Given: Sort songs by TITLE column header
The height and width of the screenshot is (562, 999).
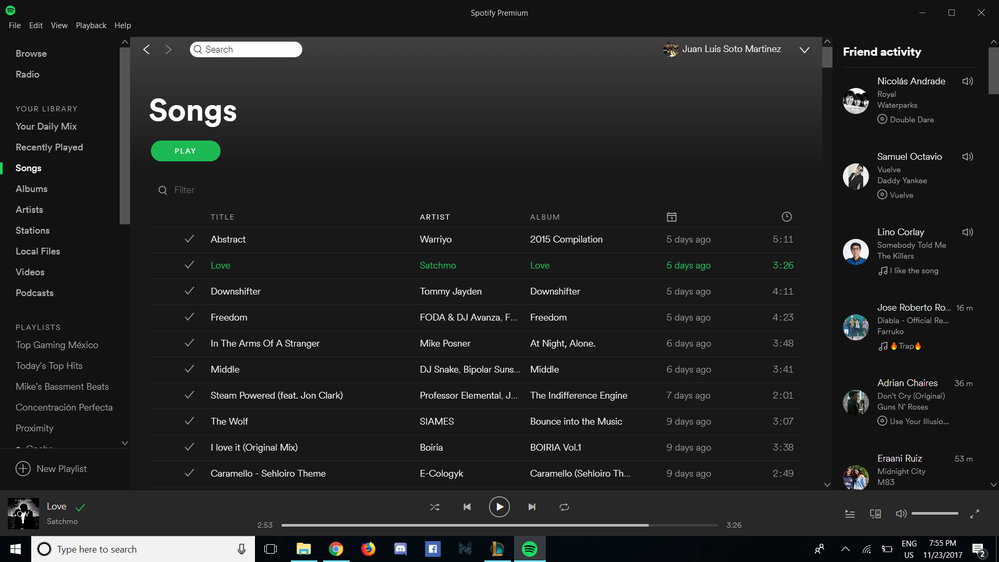Looking at the screenshot, I should click(222, 217).
